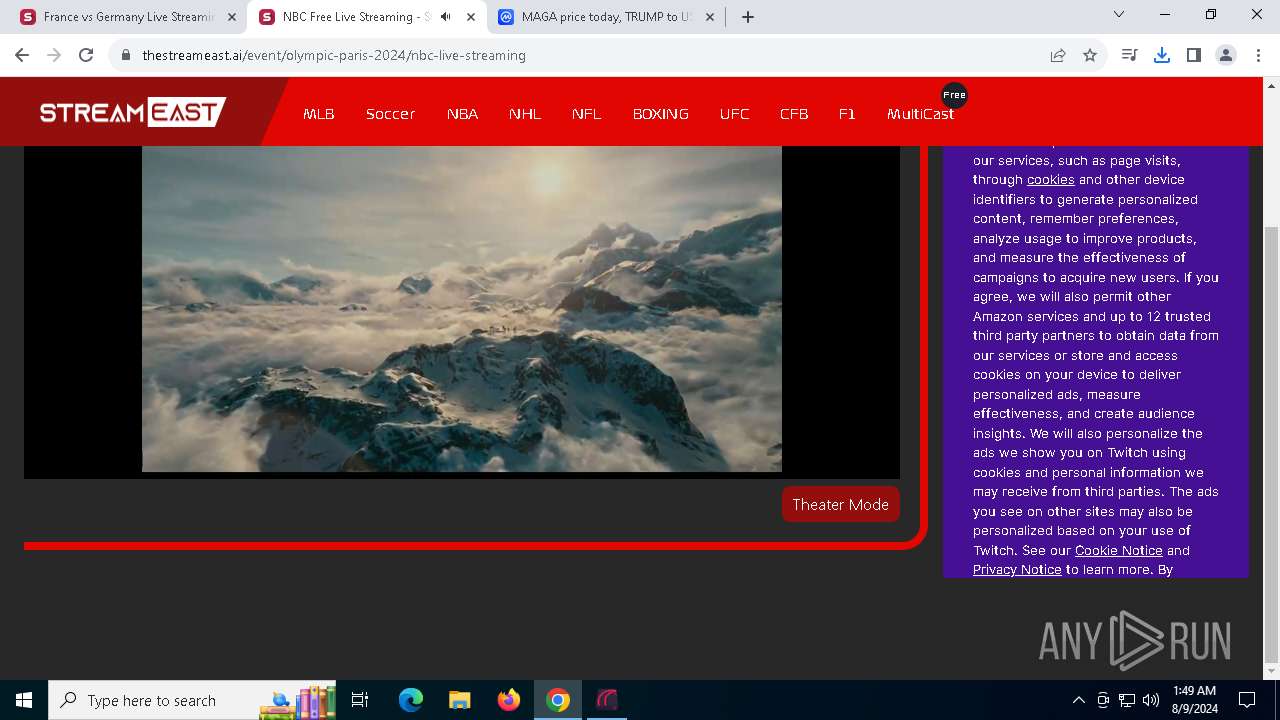Open the MLB section
The image size is (1280, 720).
coord(319,114)
